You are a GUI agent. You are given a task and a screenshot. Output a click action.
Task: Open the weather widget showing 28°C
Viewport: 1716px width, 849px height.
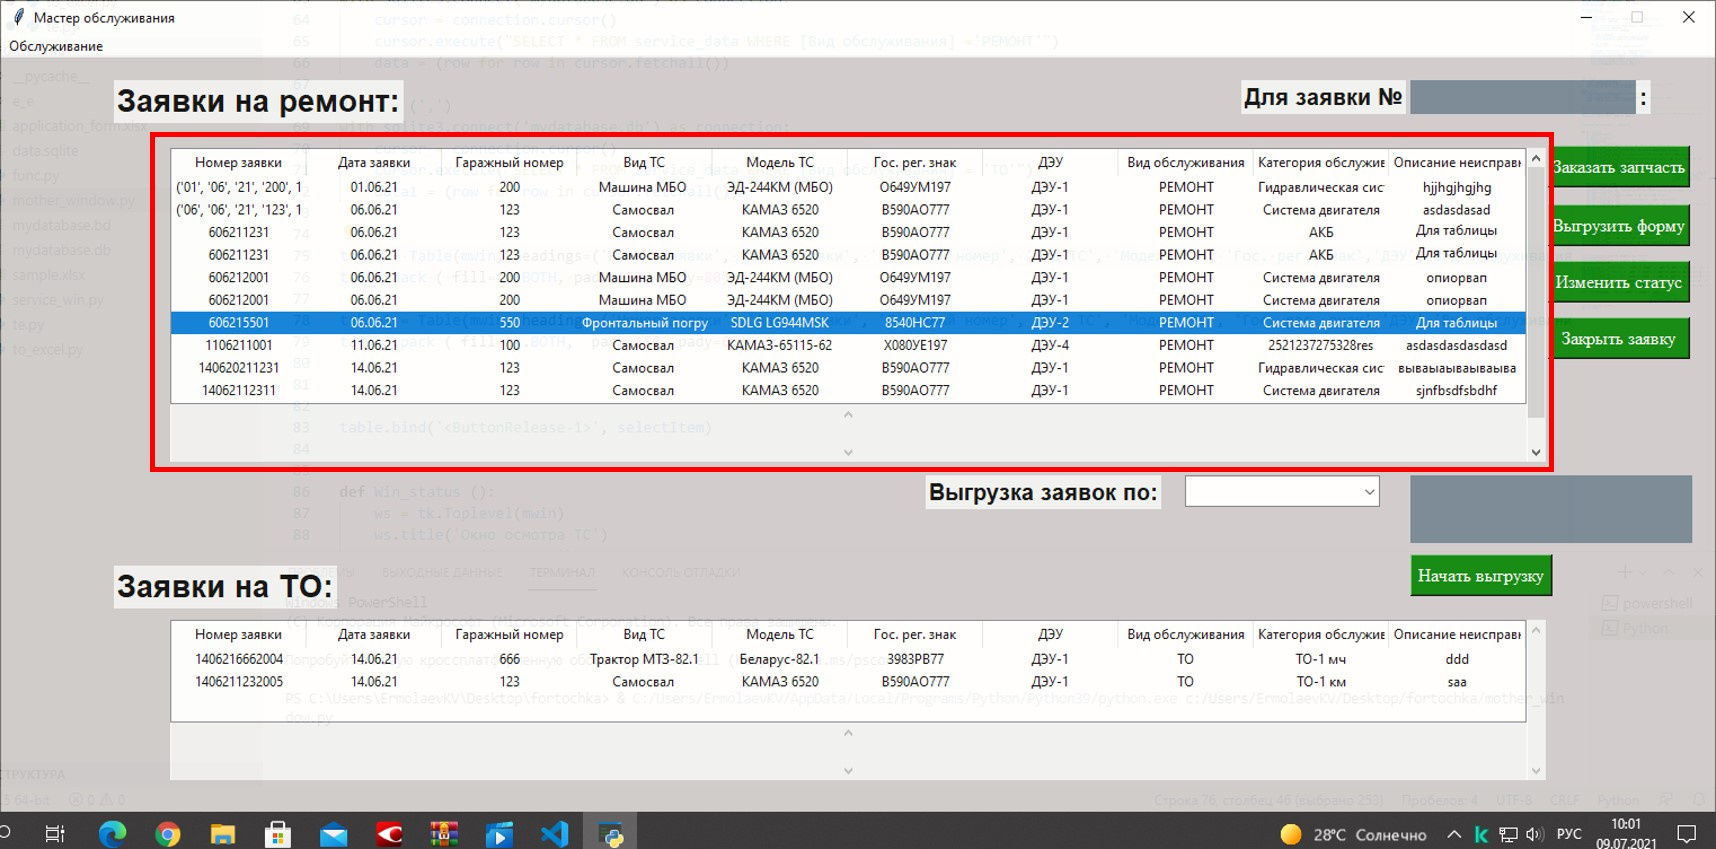1353,834
